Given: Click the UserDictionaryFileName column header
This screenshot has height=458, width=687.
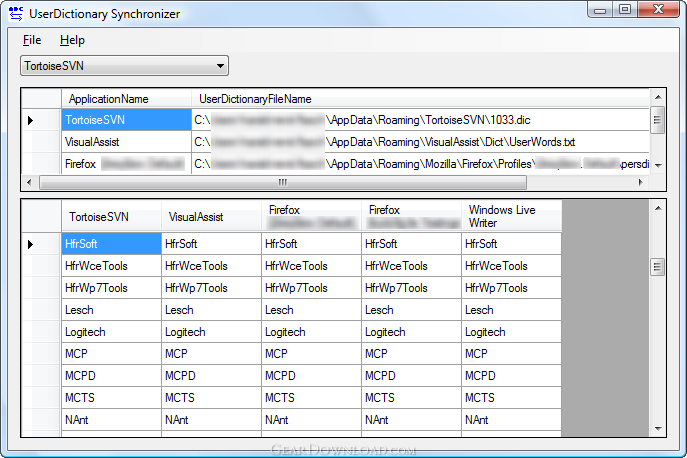Looking at the screenshot, I should (420, 99).
